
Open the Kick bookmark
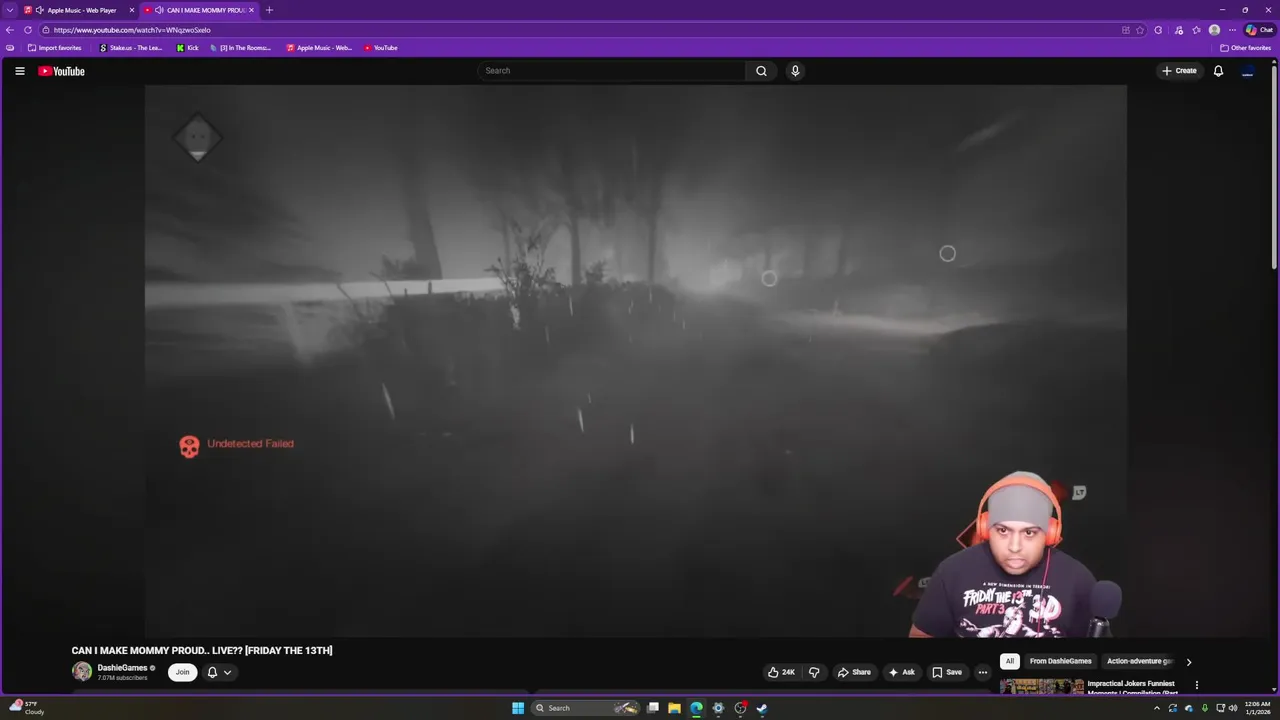187,48
